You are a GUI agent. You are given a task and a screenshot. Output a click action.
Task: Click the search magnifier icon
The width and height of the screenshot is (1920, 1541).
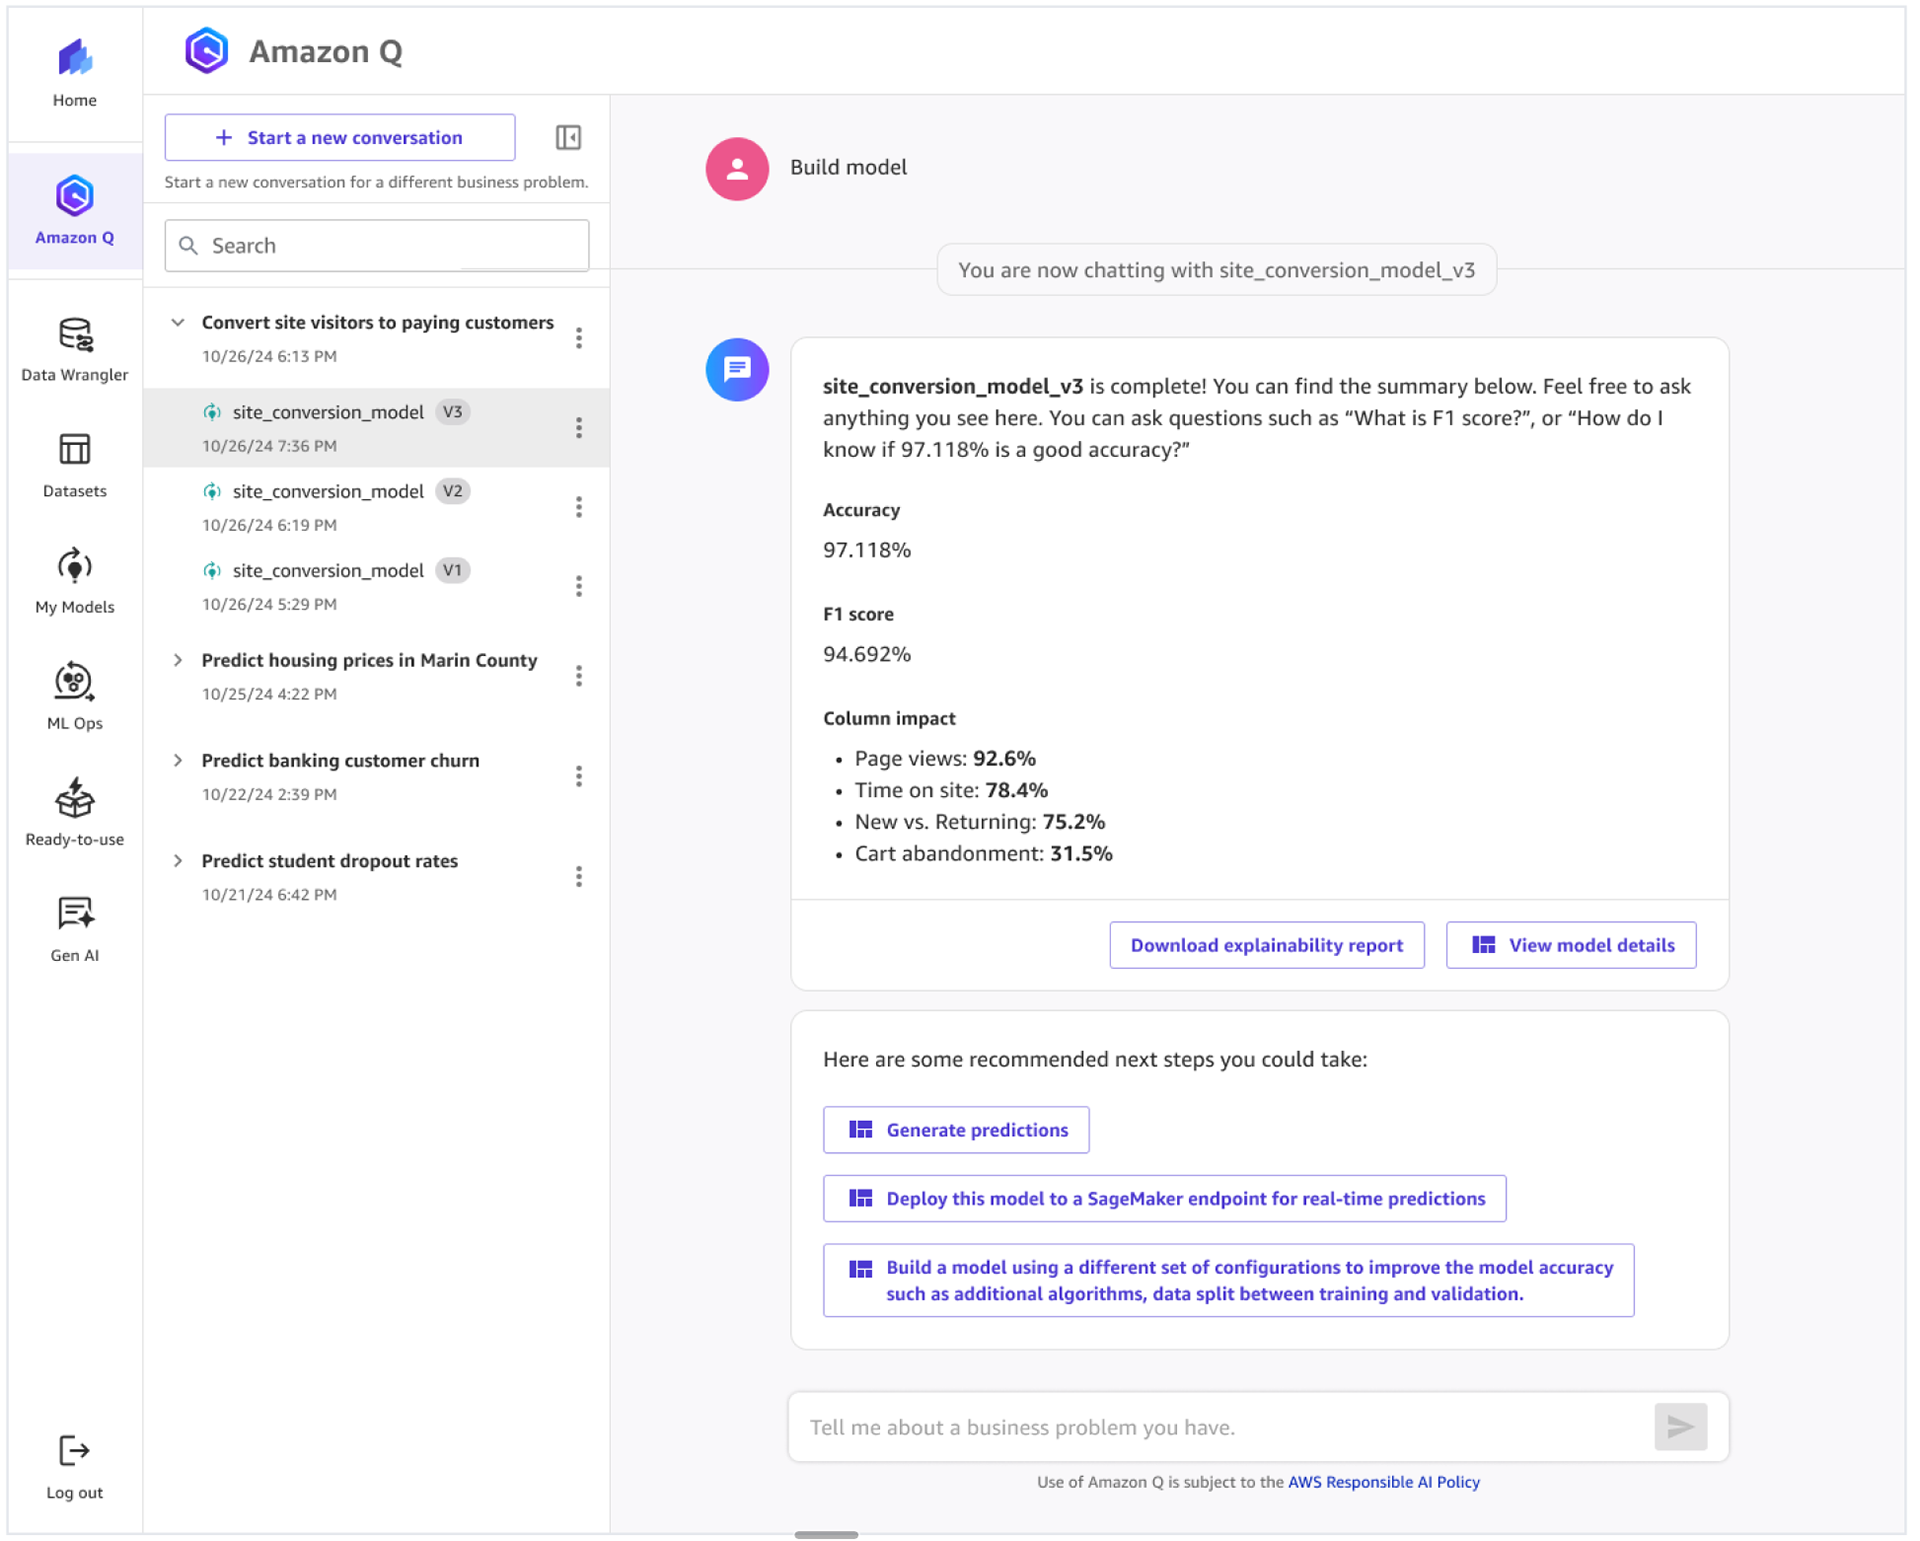pos(188,245)
